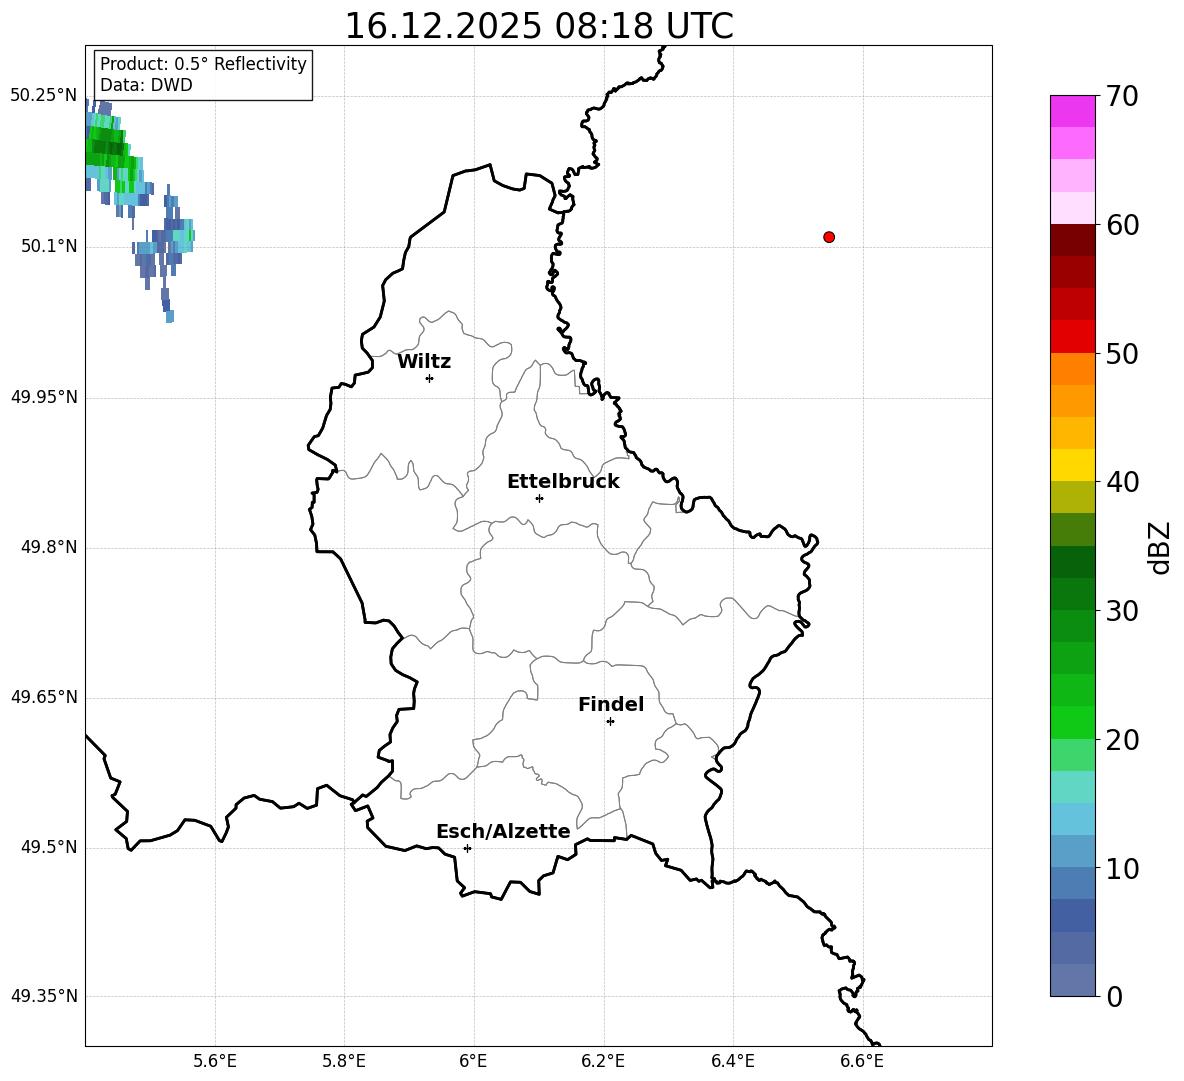Click the Esch/Alzette city label
Screen dimensions: 1184x1081
point(503,831)
